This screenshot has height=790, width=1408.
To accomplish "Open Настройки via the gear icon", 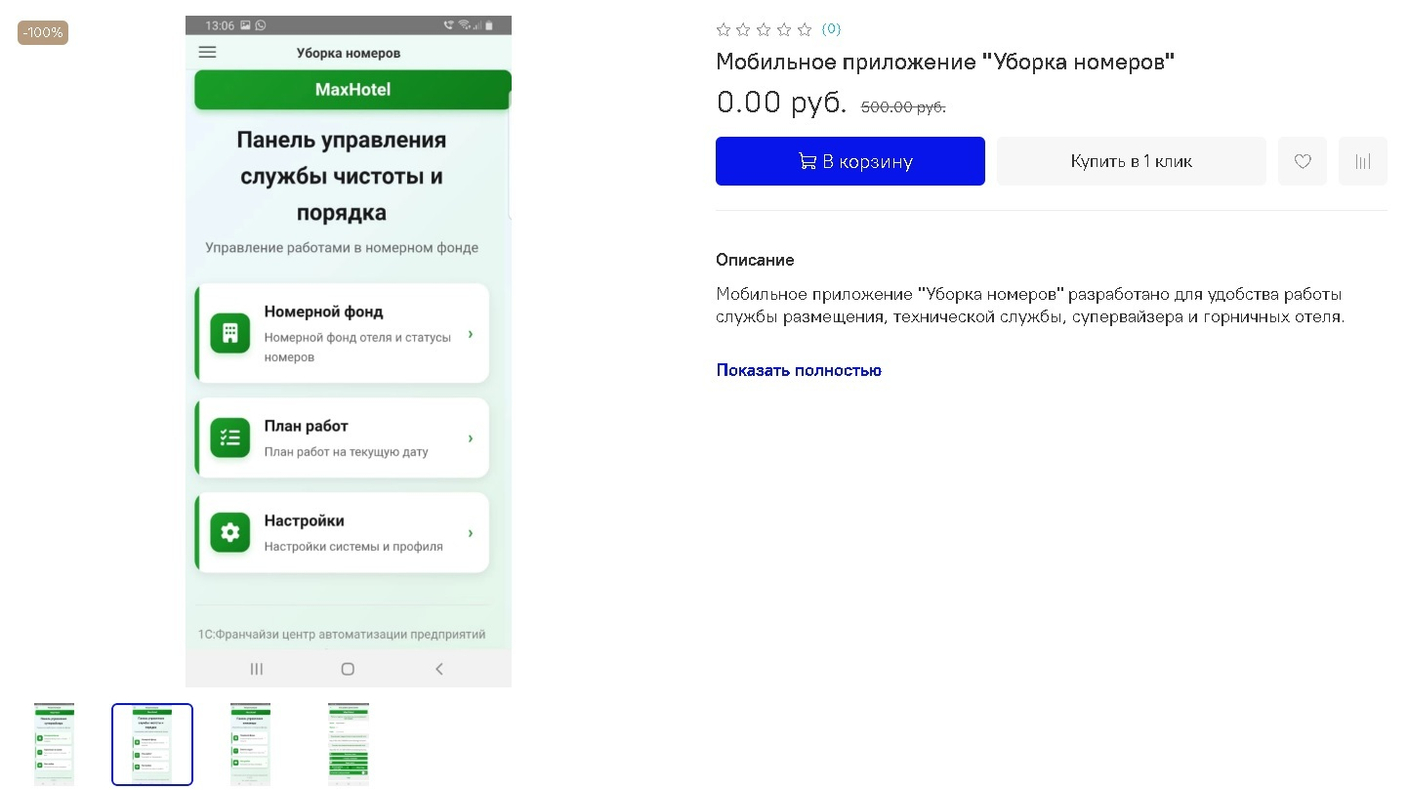I will pyautogui.click(x=229, y=532).
